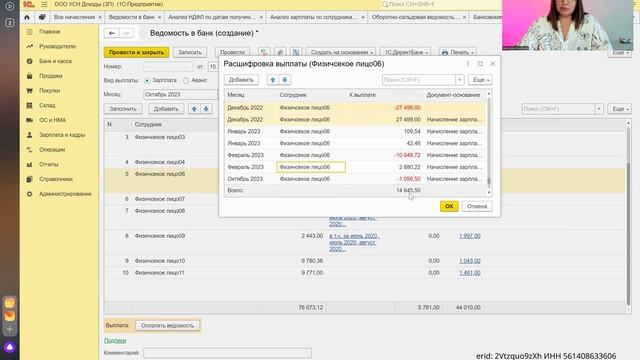The width and height of the screenshot is (640, 360).
Task: Click Оплатить ведомость button
Action: pos(167,325)
